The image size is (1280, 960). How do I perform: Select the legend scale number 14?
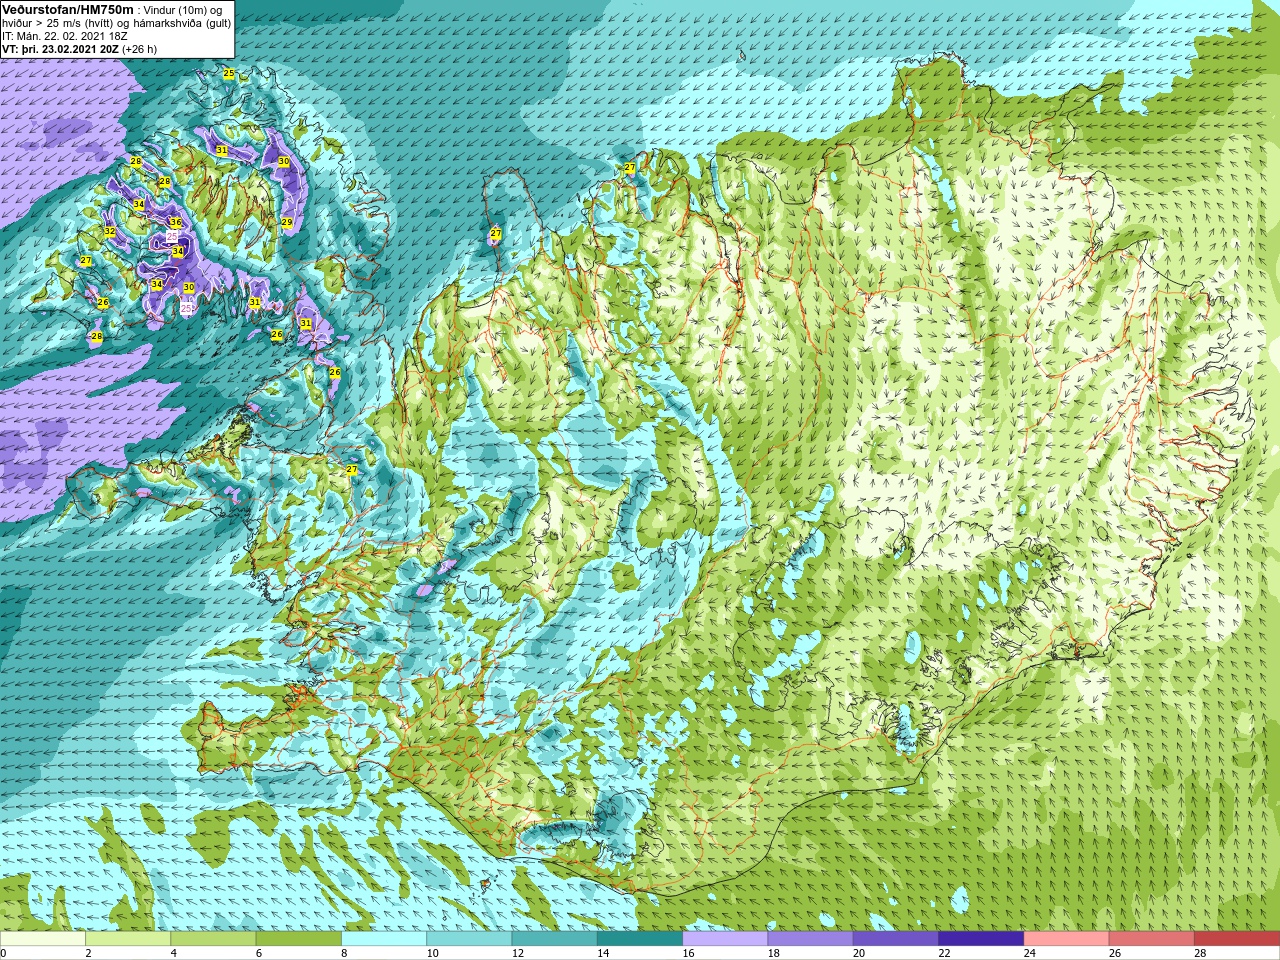(603, 953)
